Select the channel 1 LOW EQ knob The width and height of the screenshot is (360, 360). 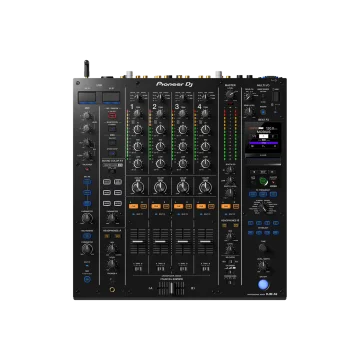[138, 163]
